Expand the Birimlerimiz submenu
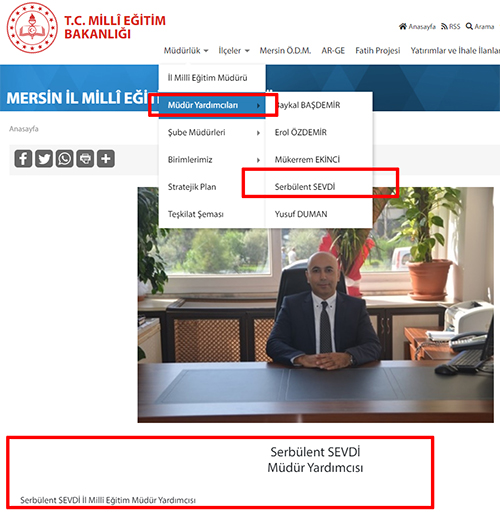The width and height of the screenshot is (500, 512). [x=212, y=160]
